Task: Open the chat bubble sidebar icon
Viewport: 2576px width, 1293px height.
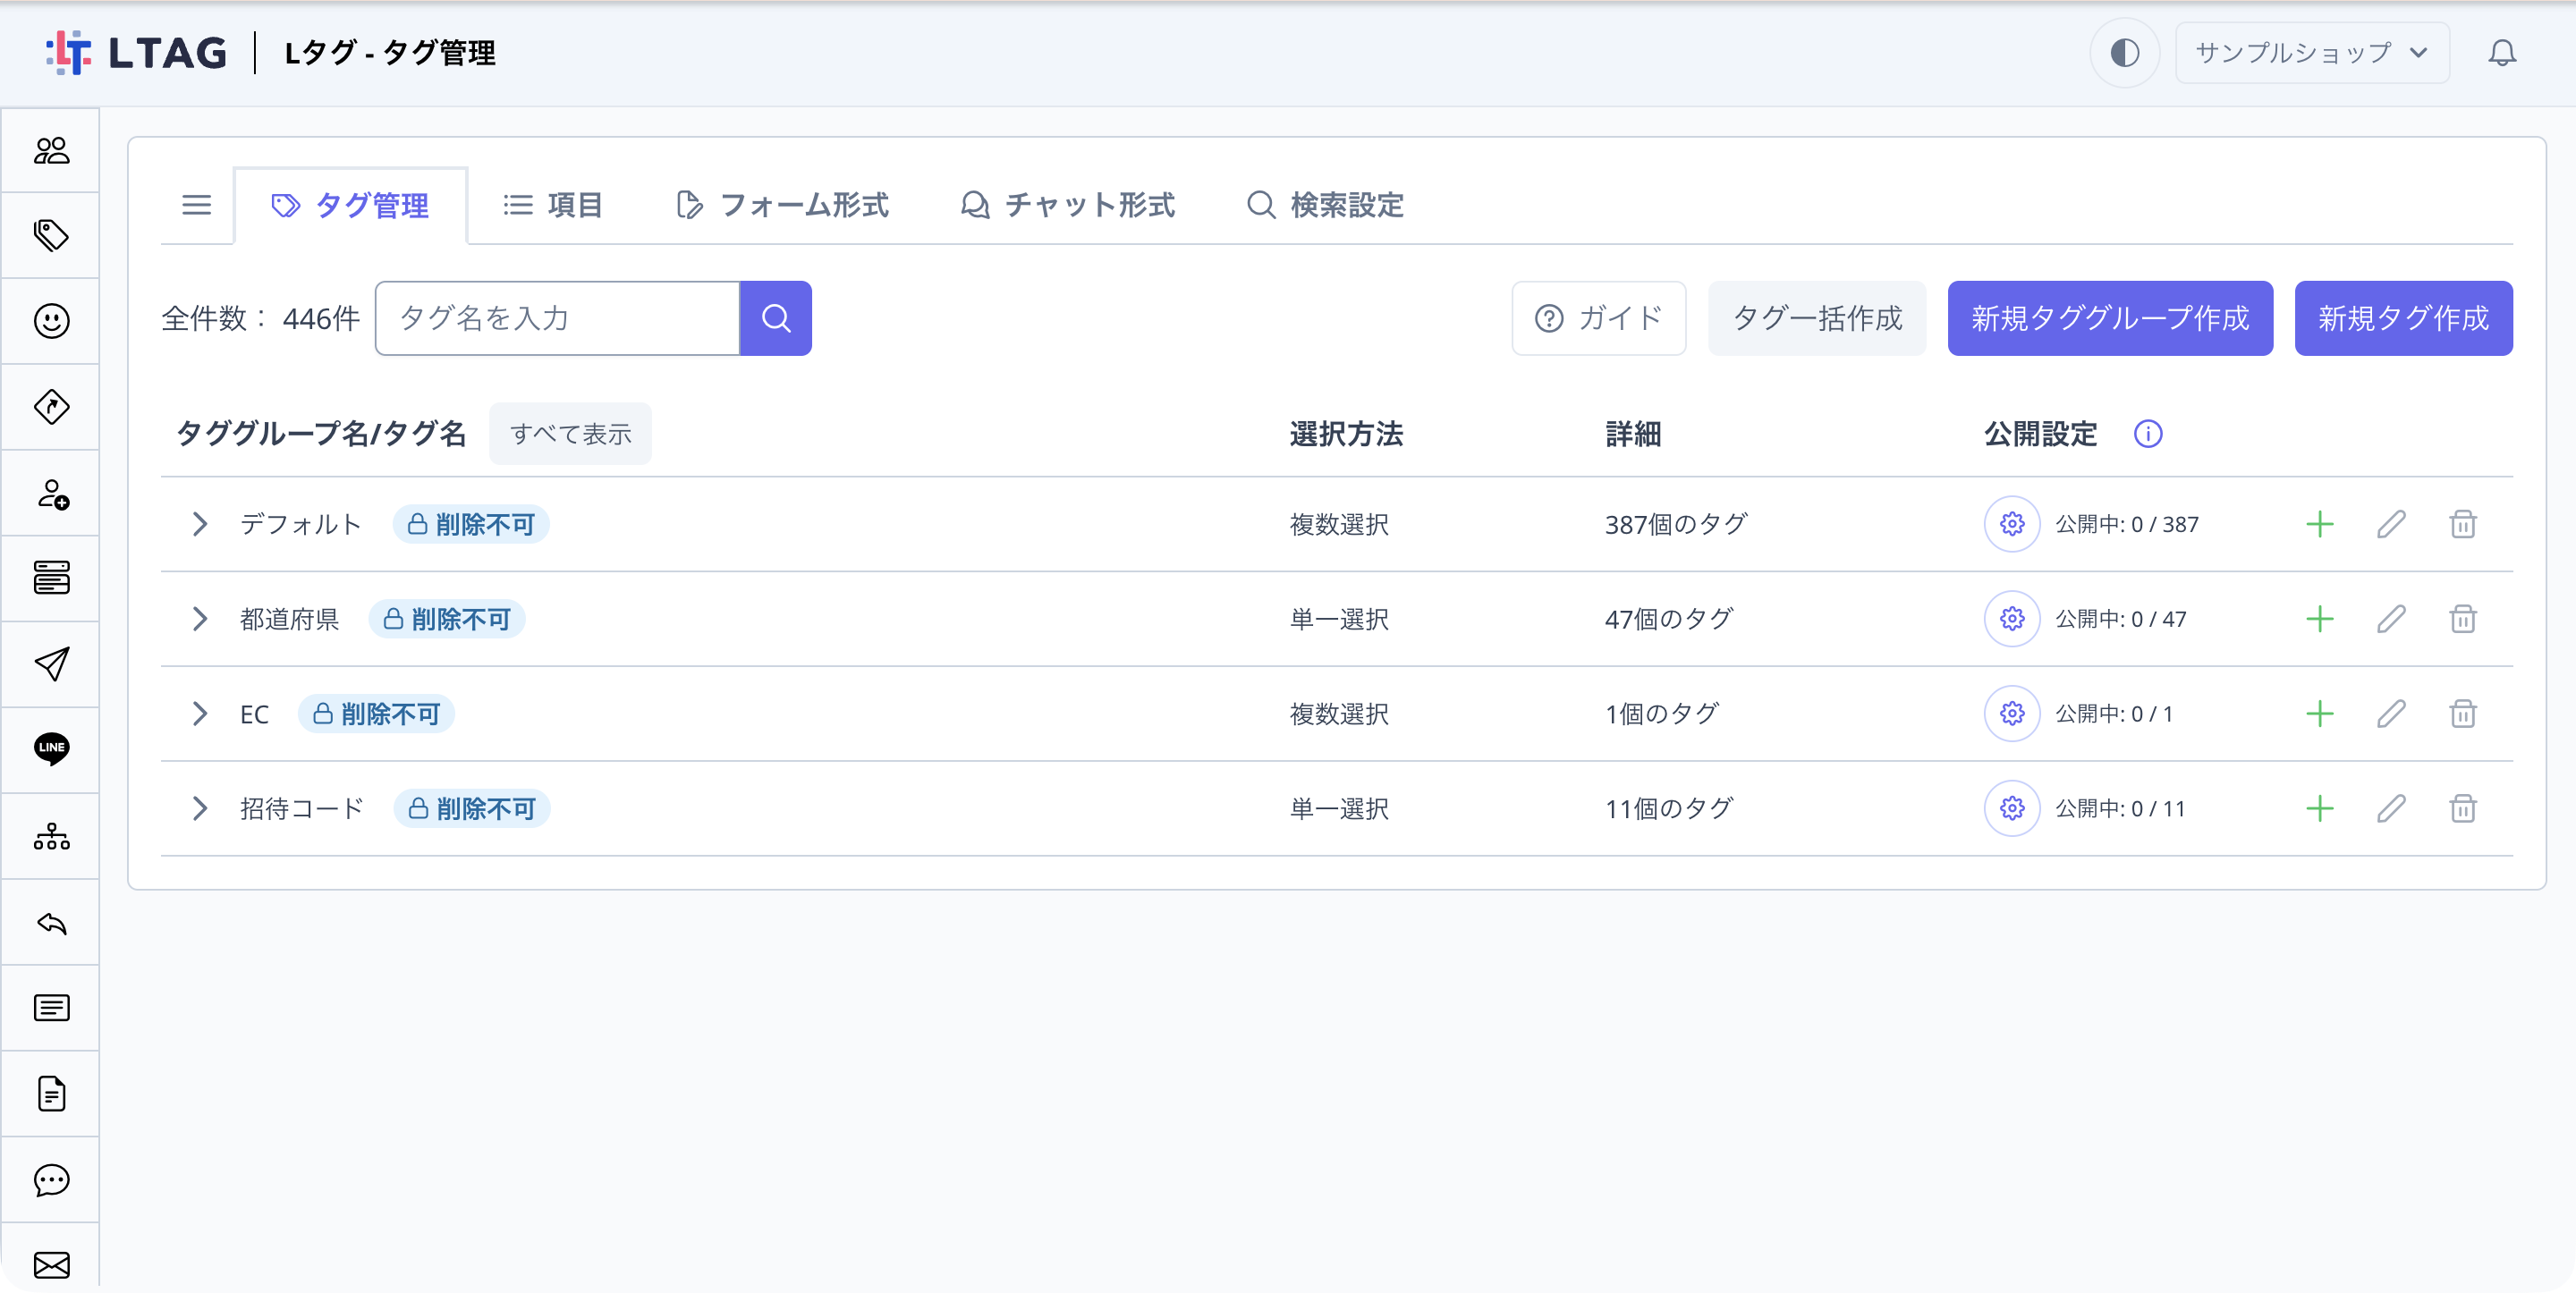Action: [51, 1179]
